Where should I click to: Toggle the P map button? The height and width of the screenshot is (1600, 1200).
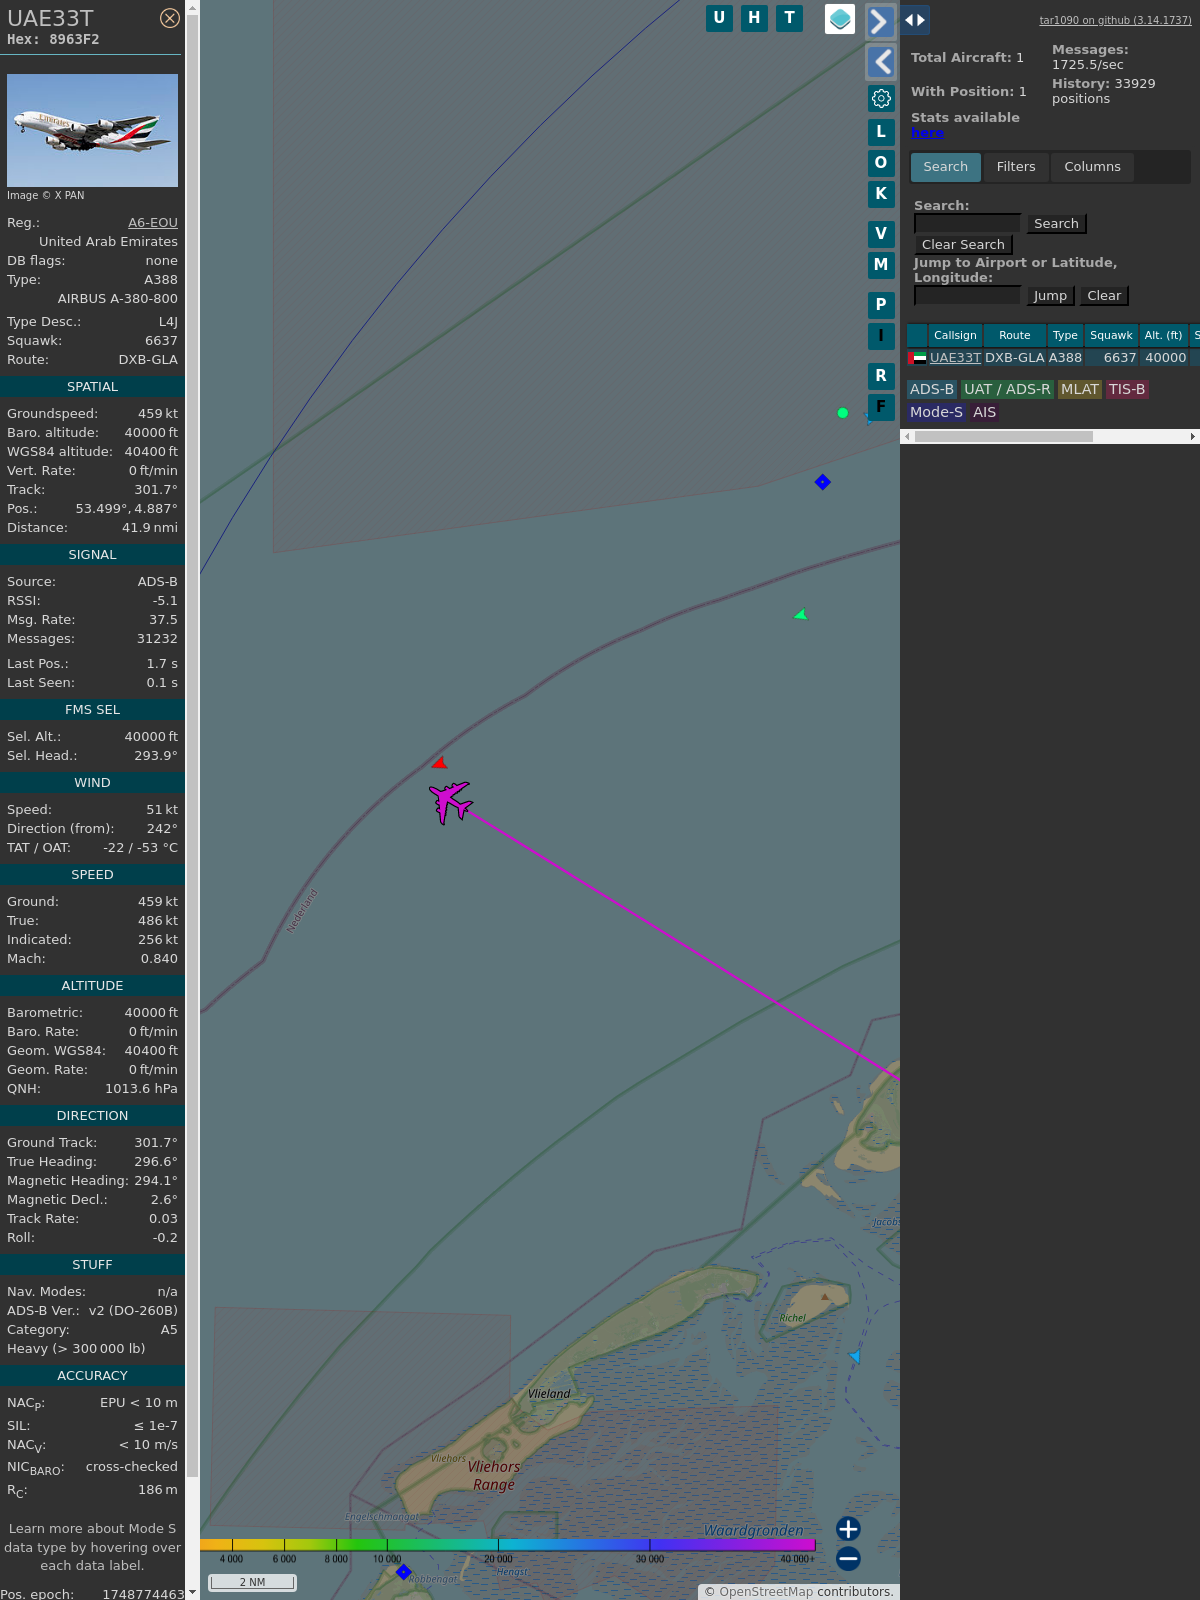pos(881,305)
